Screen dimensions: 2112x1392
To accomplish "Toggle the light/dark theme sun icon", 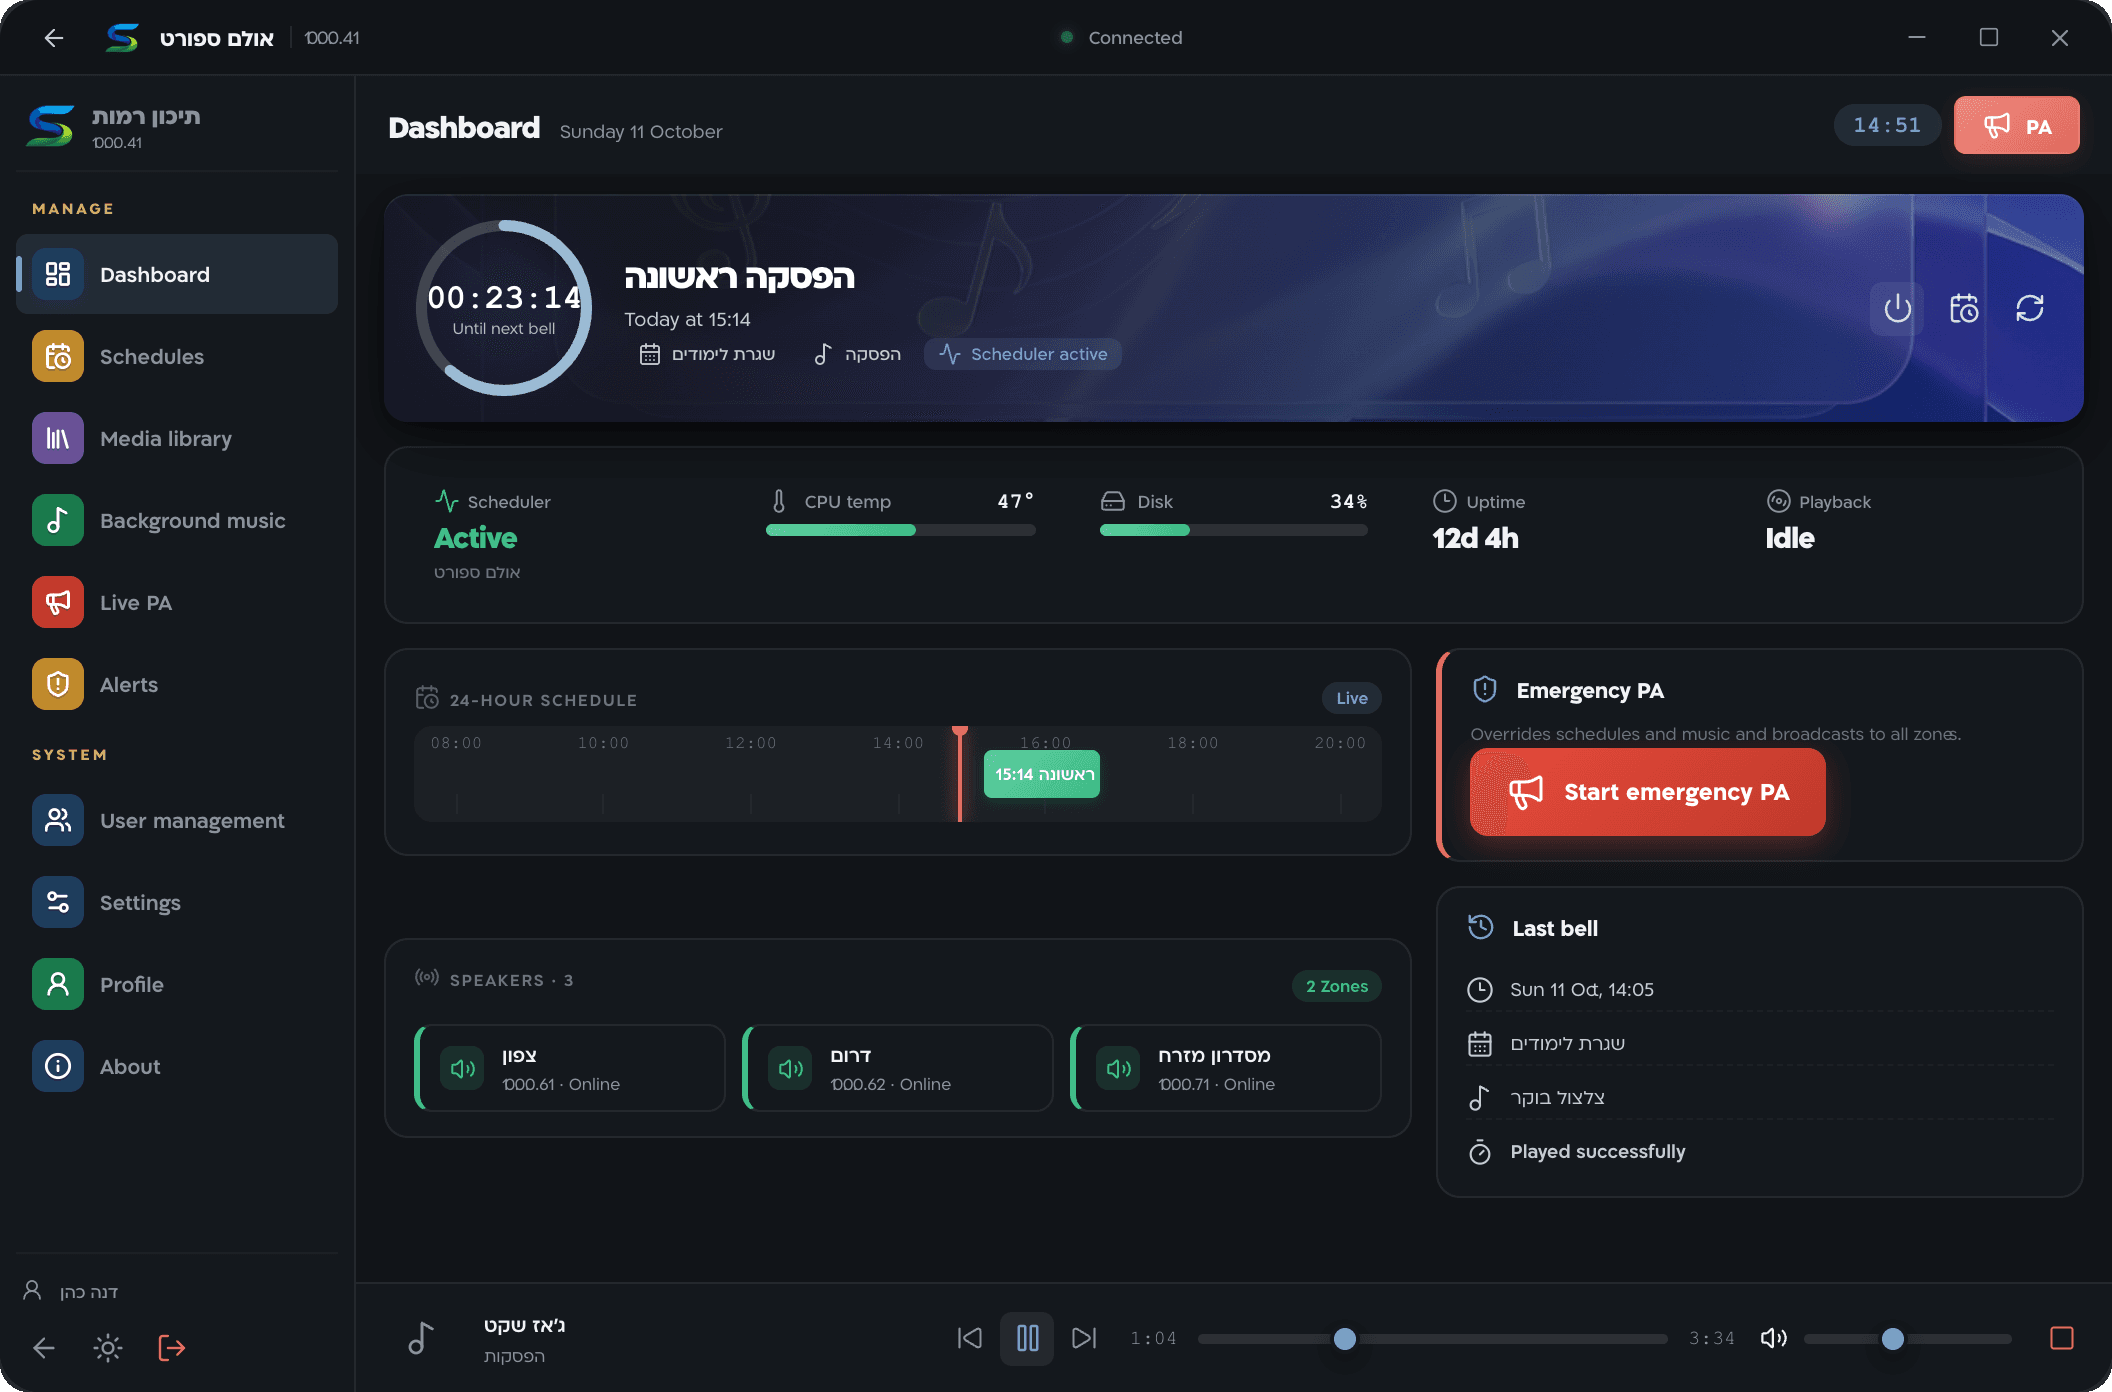I will (108, 1348).
